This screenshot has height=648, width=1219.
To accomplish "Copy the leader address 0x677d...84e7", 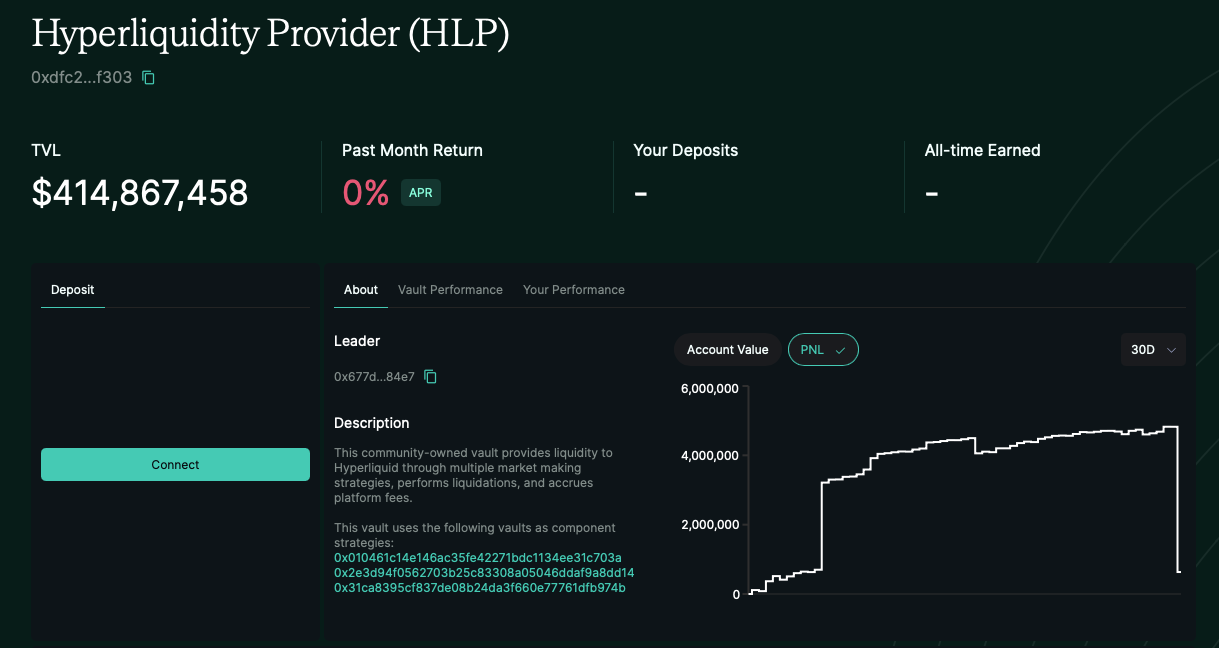I will click(x=430, y=377).
